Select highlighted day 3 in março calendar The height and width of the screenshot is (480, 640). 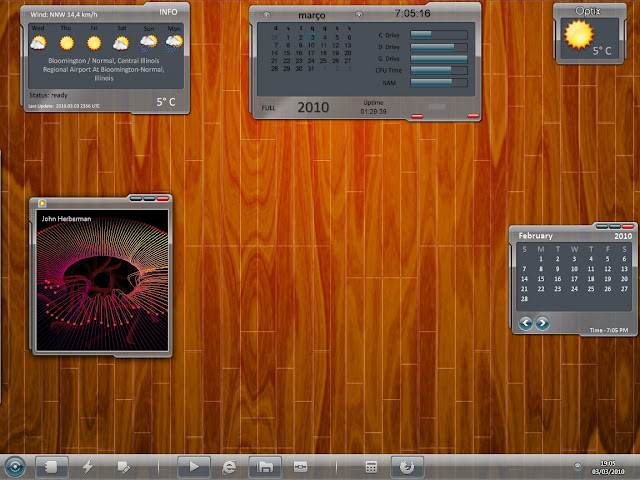(x=312, y=37)
